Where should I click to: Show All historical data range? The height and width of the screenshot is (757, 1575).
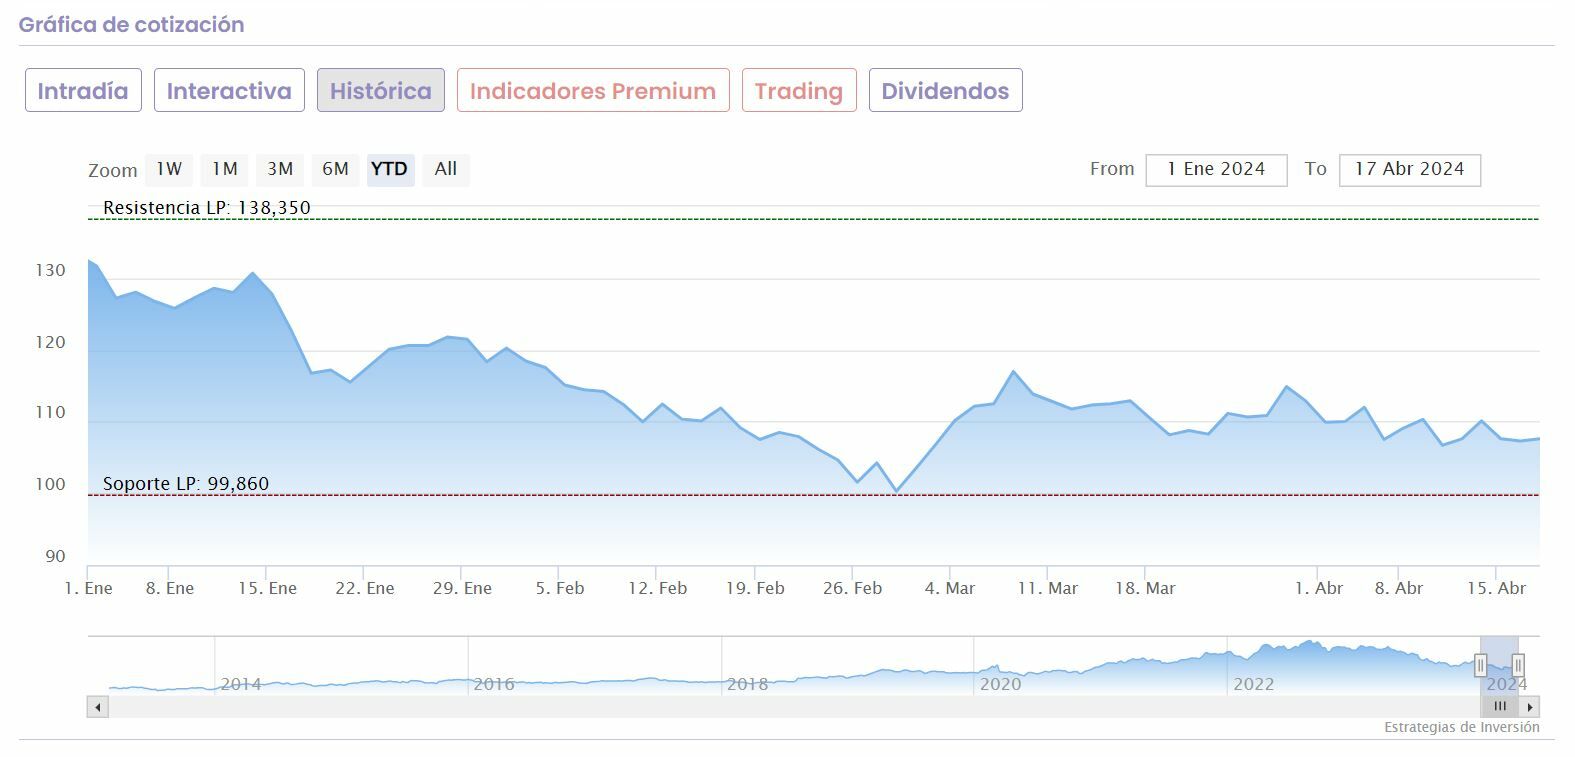[446, 169]
